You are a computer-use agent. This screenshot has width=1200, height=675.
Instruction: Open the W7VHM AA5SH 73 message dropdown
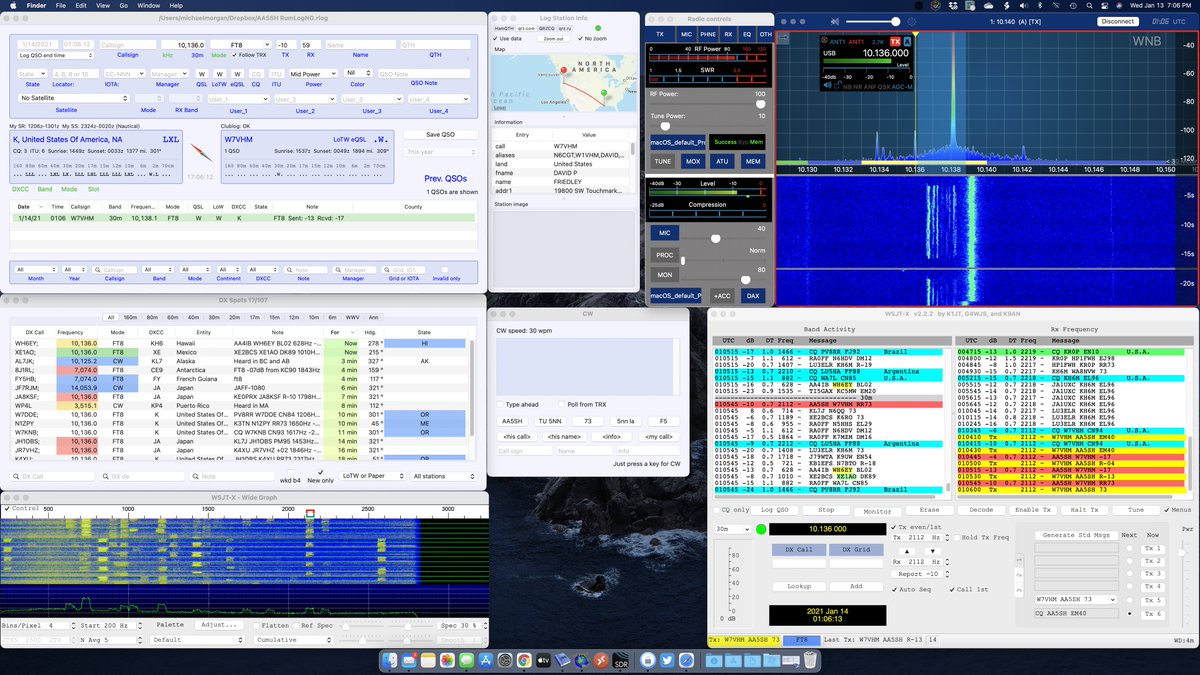point(1077,598)
